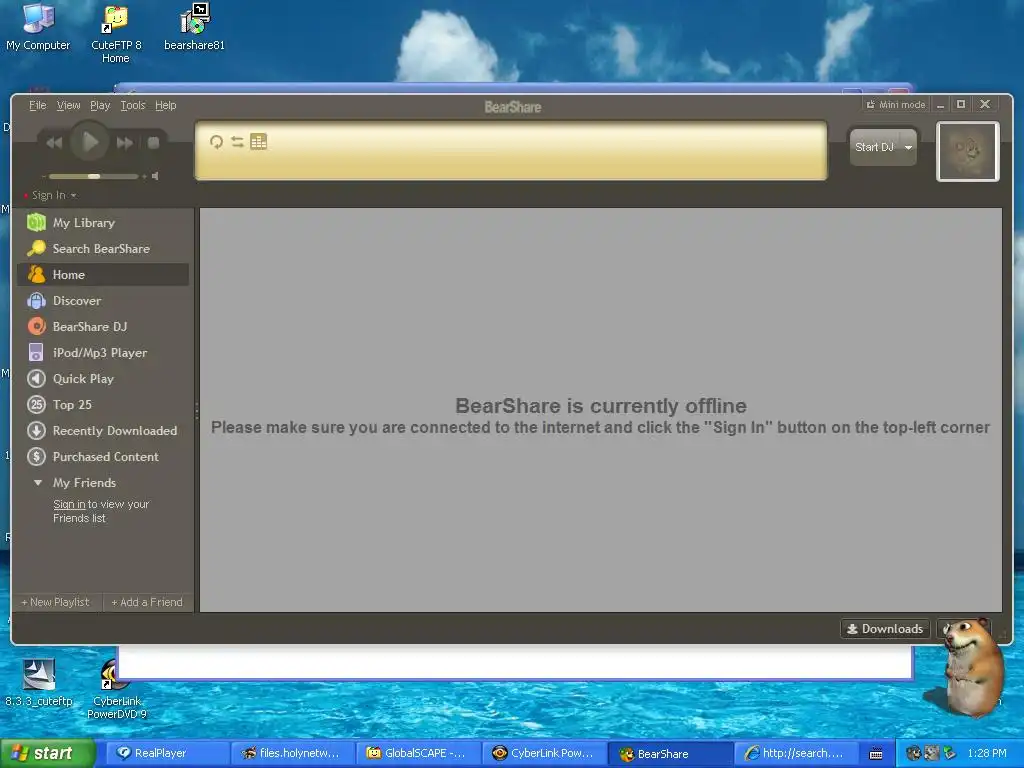
Task: Click the Start DJ button
Action: point(874,148)
